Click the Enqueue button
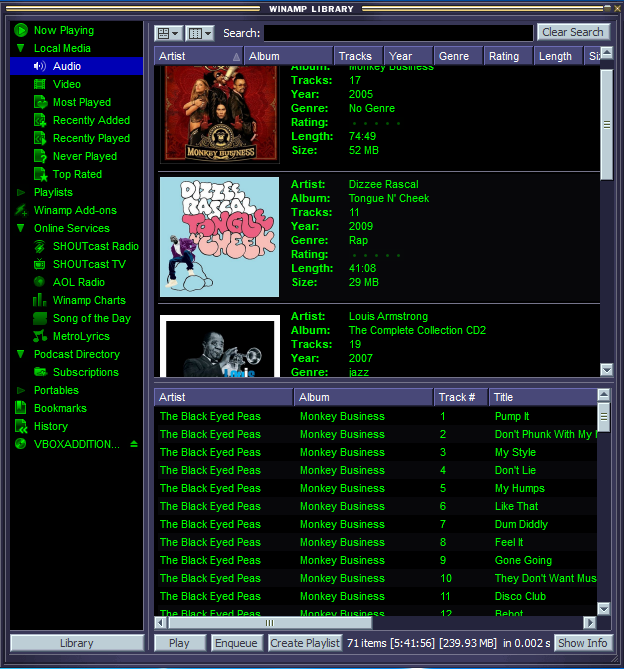Screen dimensions: 624x669 click(x=236, y=643)
